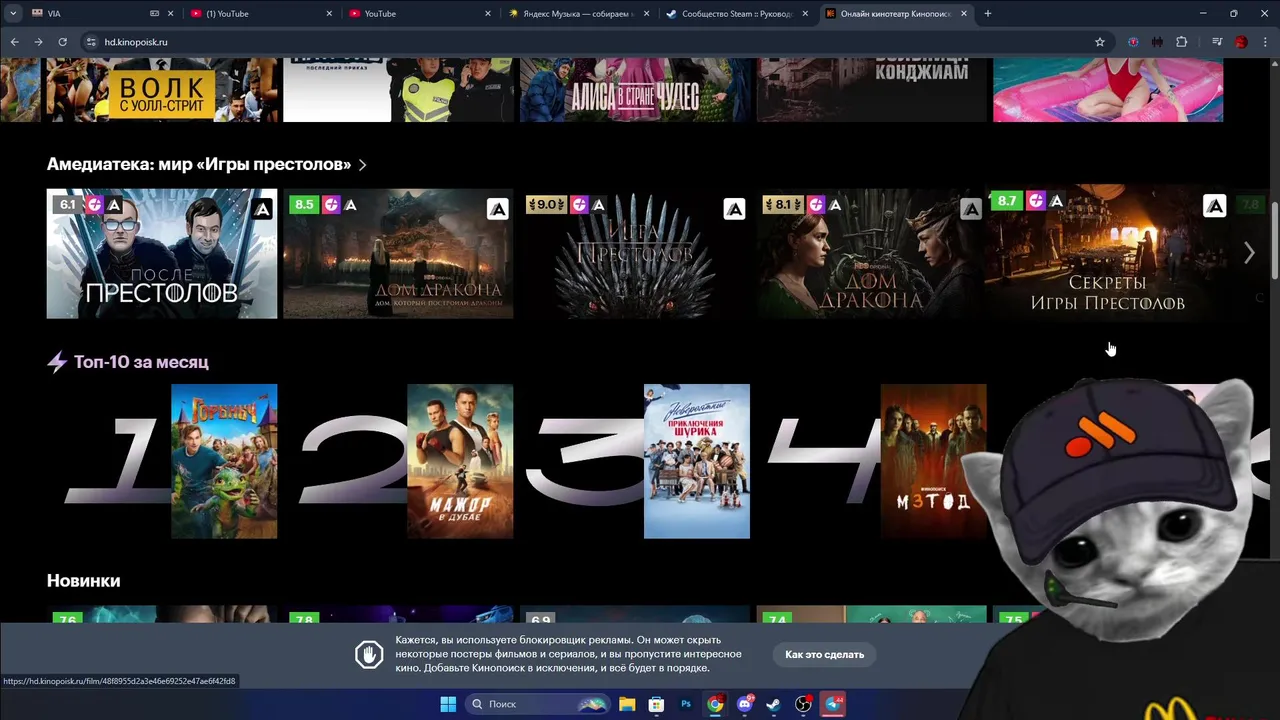Open the 'Игра престолов' card rated 9.0

[x=634, y=254]
